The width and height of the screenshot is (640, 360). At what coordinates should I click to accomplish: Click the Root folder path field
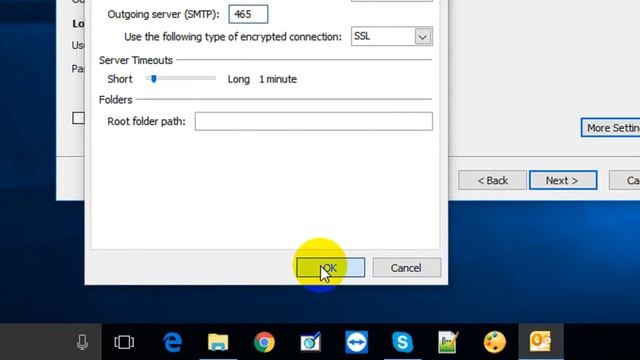pos(313,121)
